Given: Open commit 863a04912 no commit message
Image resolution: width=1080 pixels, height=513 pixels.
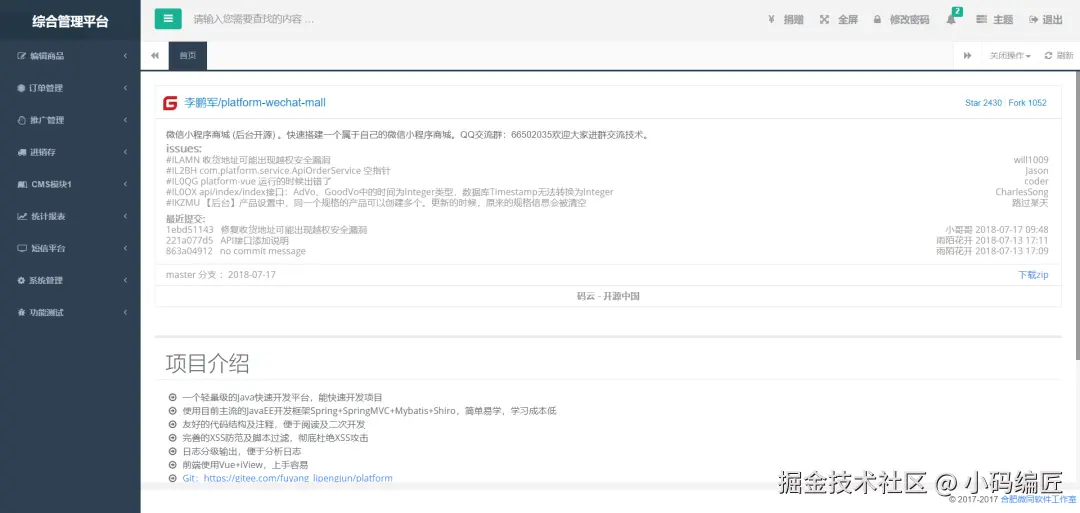Looking at the screenshot, I should [x=236, y=251].
